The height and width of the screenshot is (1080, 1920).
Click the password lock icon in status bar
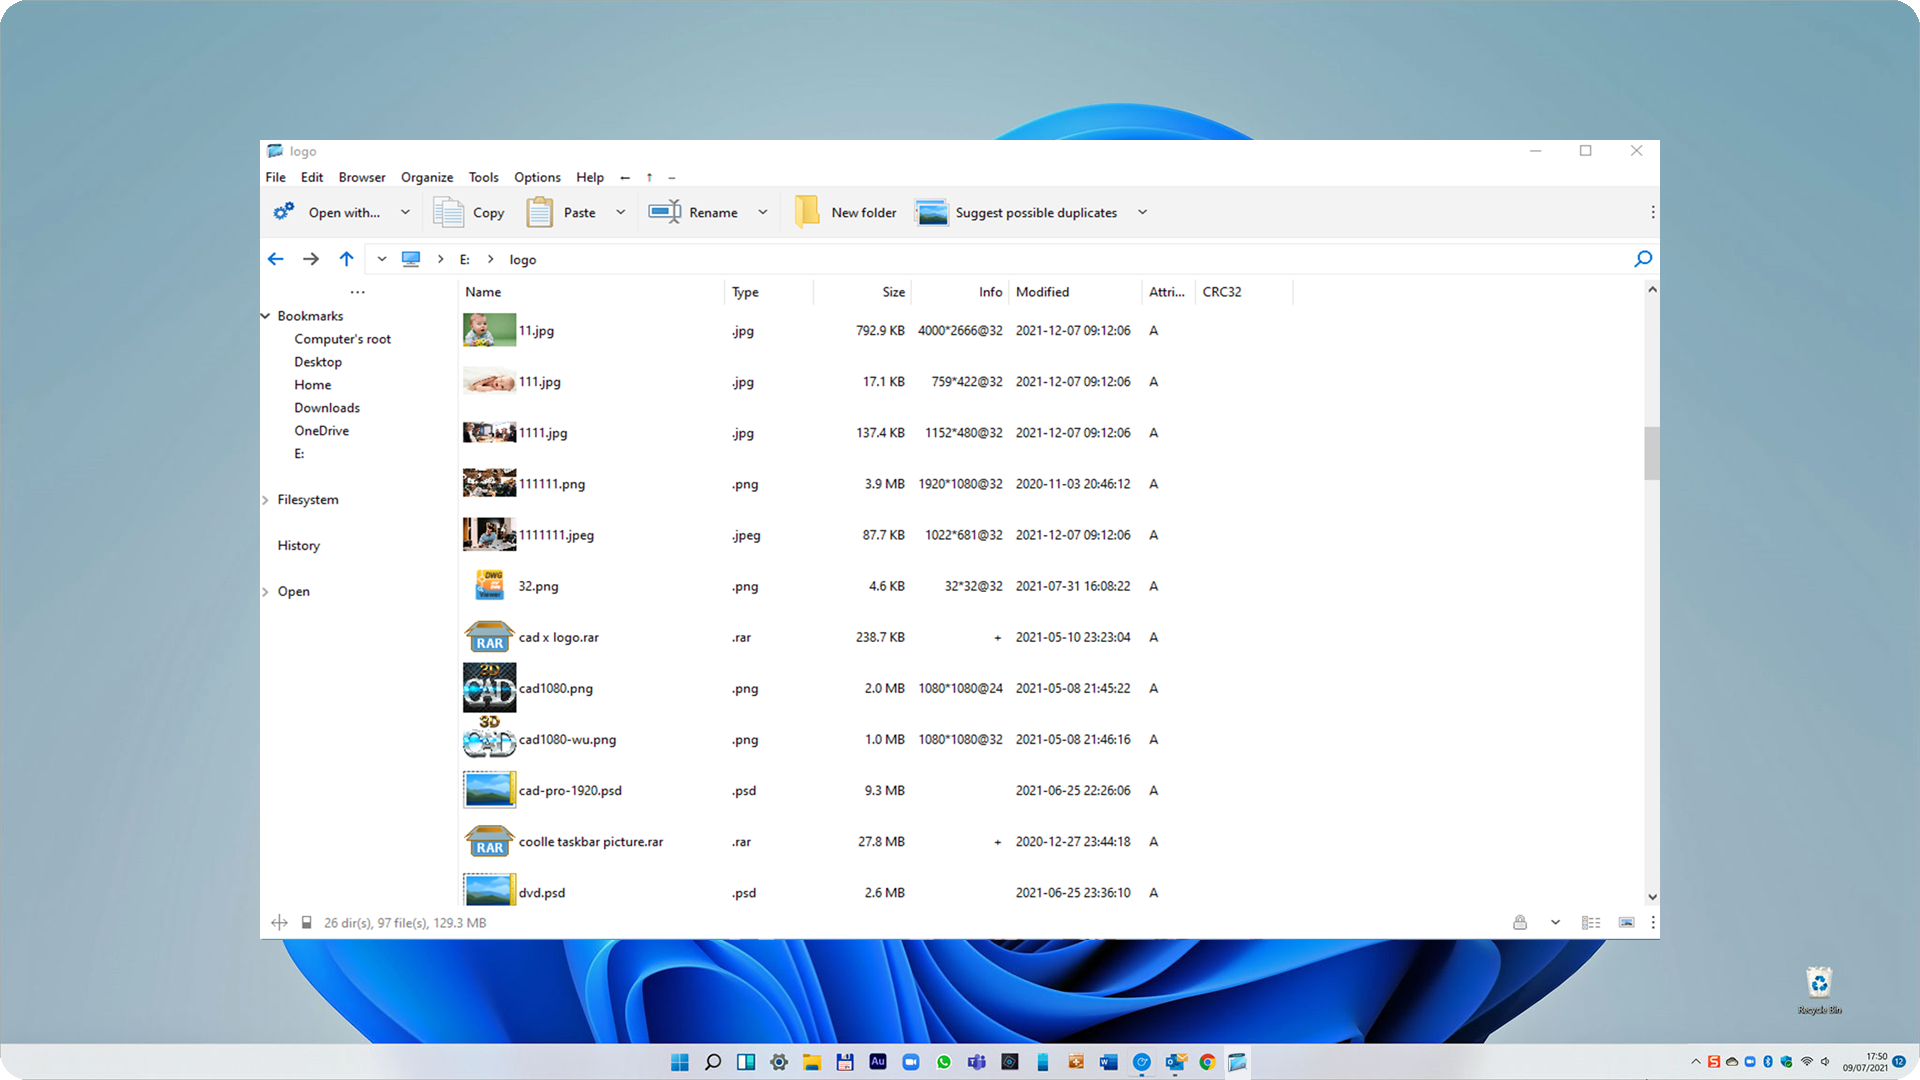(1520, 922)
